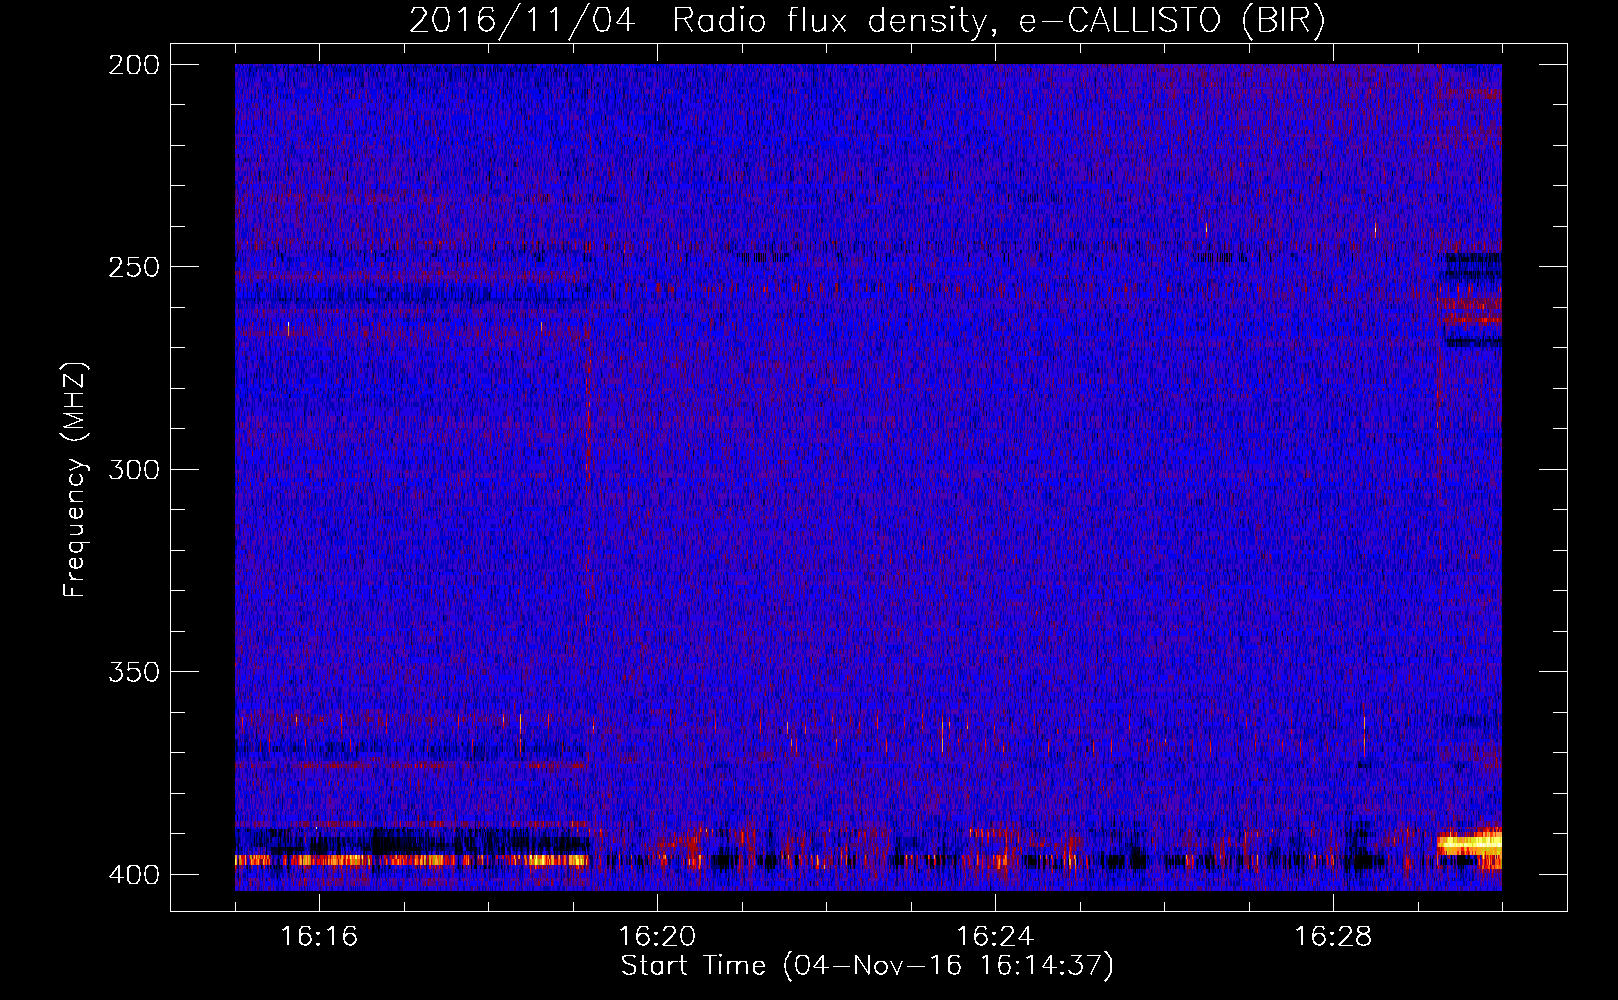Click the '16:16' time axis label
Viewport: 1618px width, 1000px height.
319,936
